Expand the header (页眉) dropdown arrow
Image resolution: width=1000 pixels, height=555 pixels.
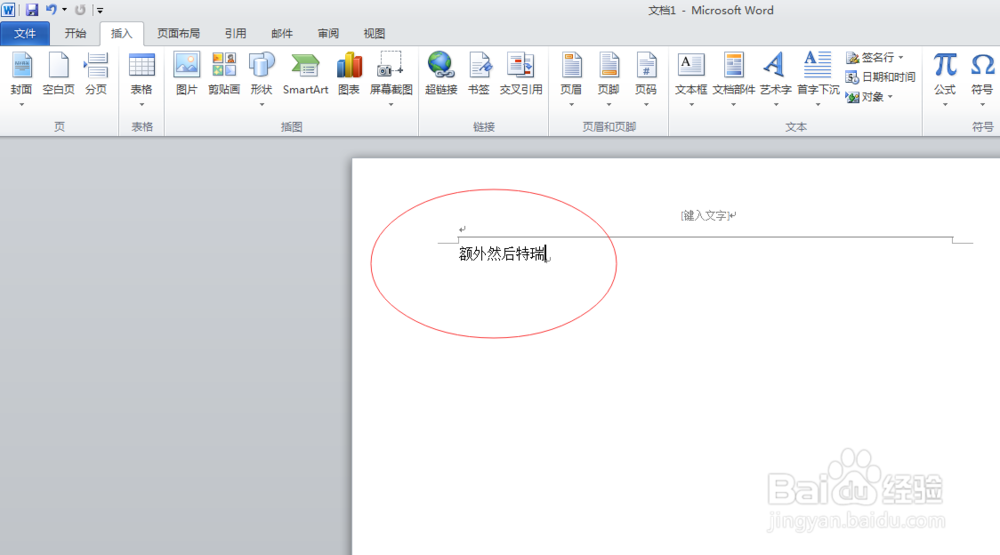pos(571,105)
